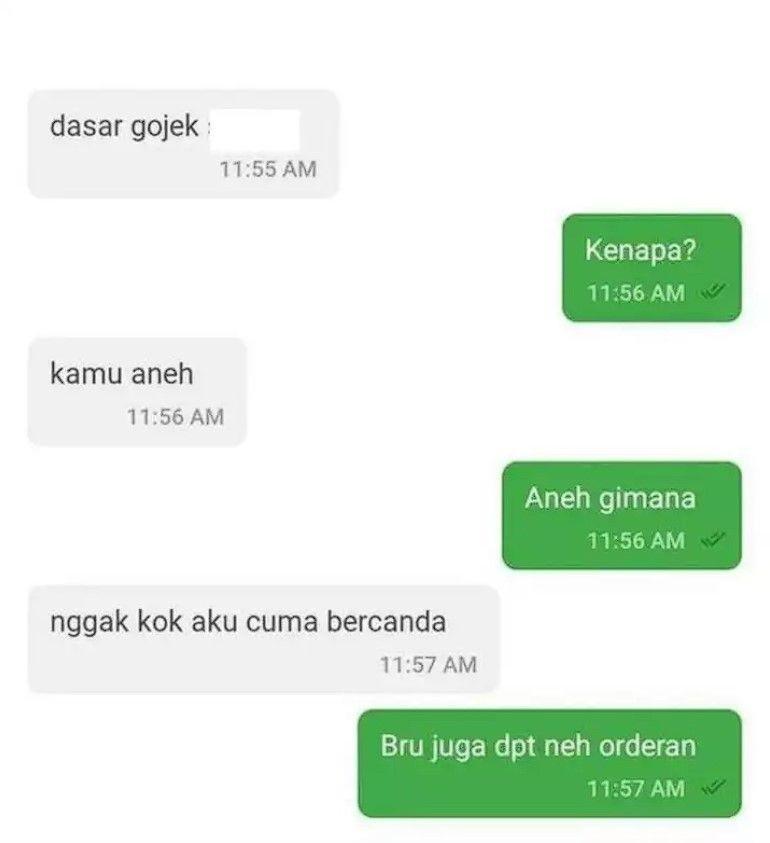
Task: Click the word 'gimana' in green bubble
Action: [647, 499]
